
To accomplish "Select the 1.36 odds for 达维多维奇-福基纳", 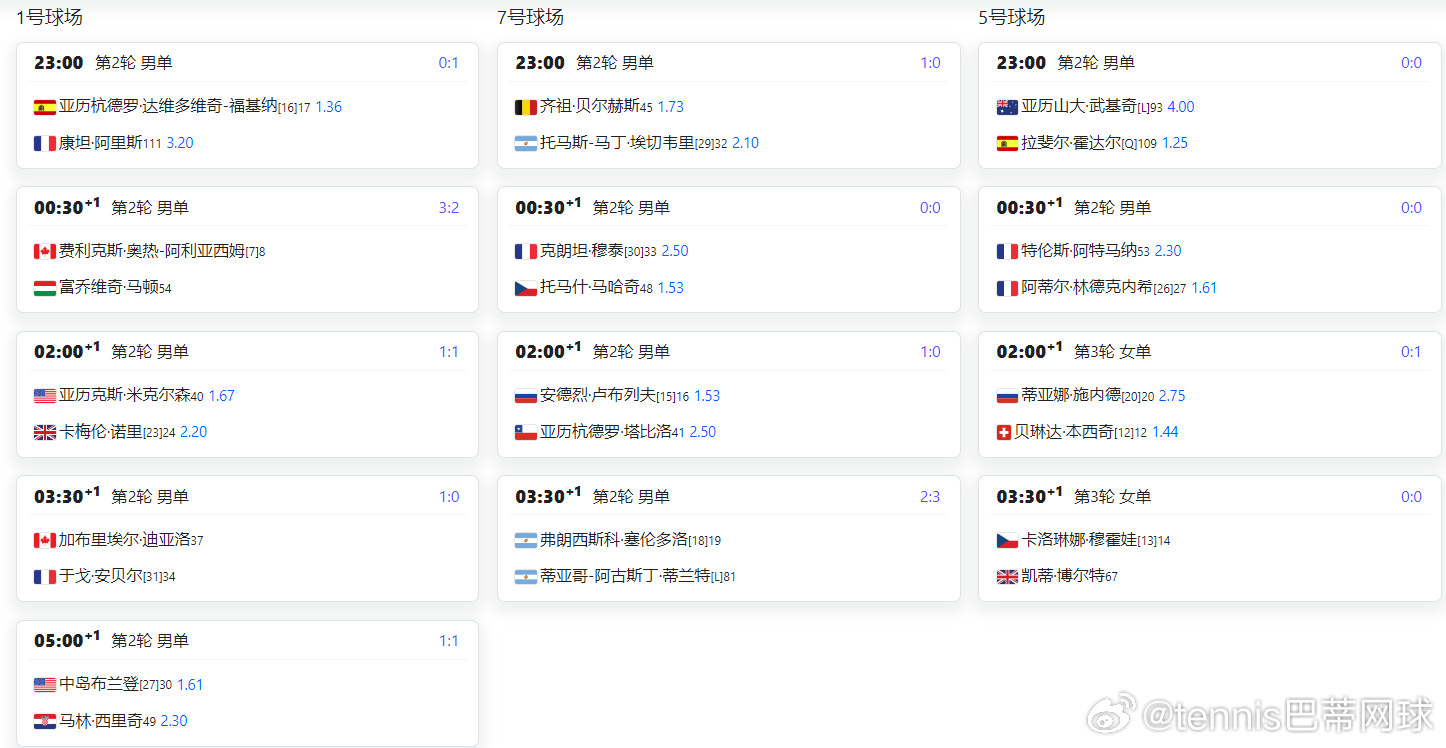I will (x=329, y=107).
